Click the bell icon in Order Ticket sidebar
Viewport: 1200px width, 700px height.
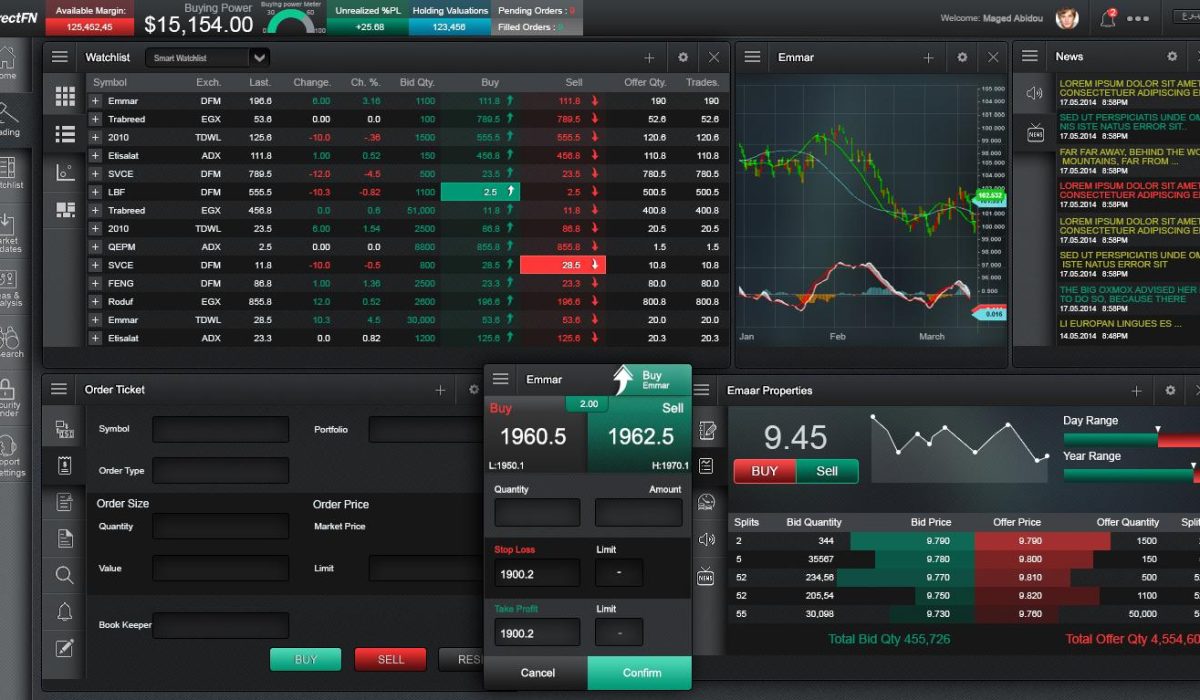click(65, 612)
